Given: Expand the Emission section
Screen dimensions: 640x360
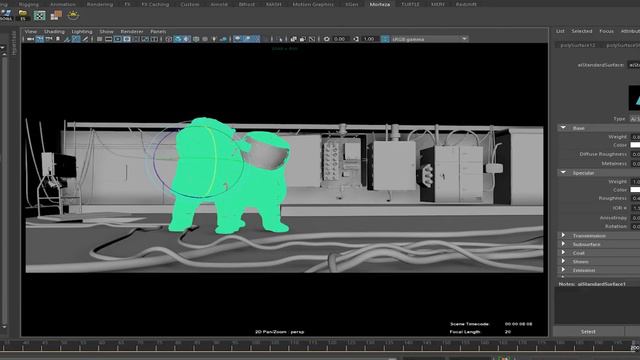Looking at the screenshot, I should tap(563, 270).
